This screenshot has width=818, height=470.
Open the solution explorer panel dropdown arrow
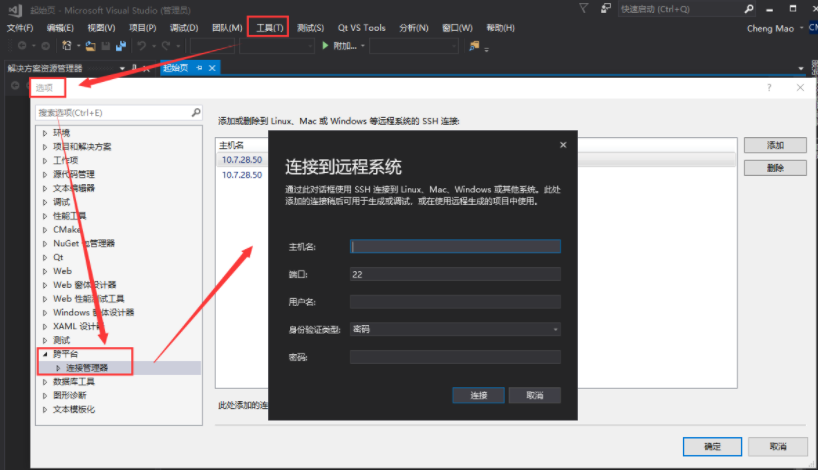point(122,68)
